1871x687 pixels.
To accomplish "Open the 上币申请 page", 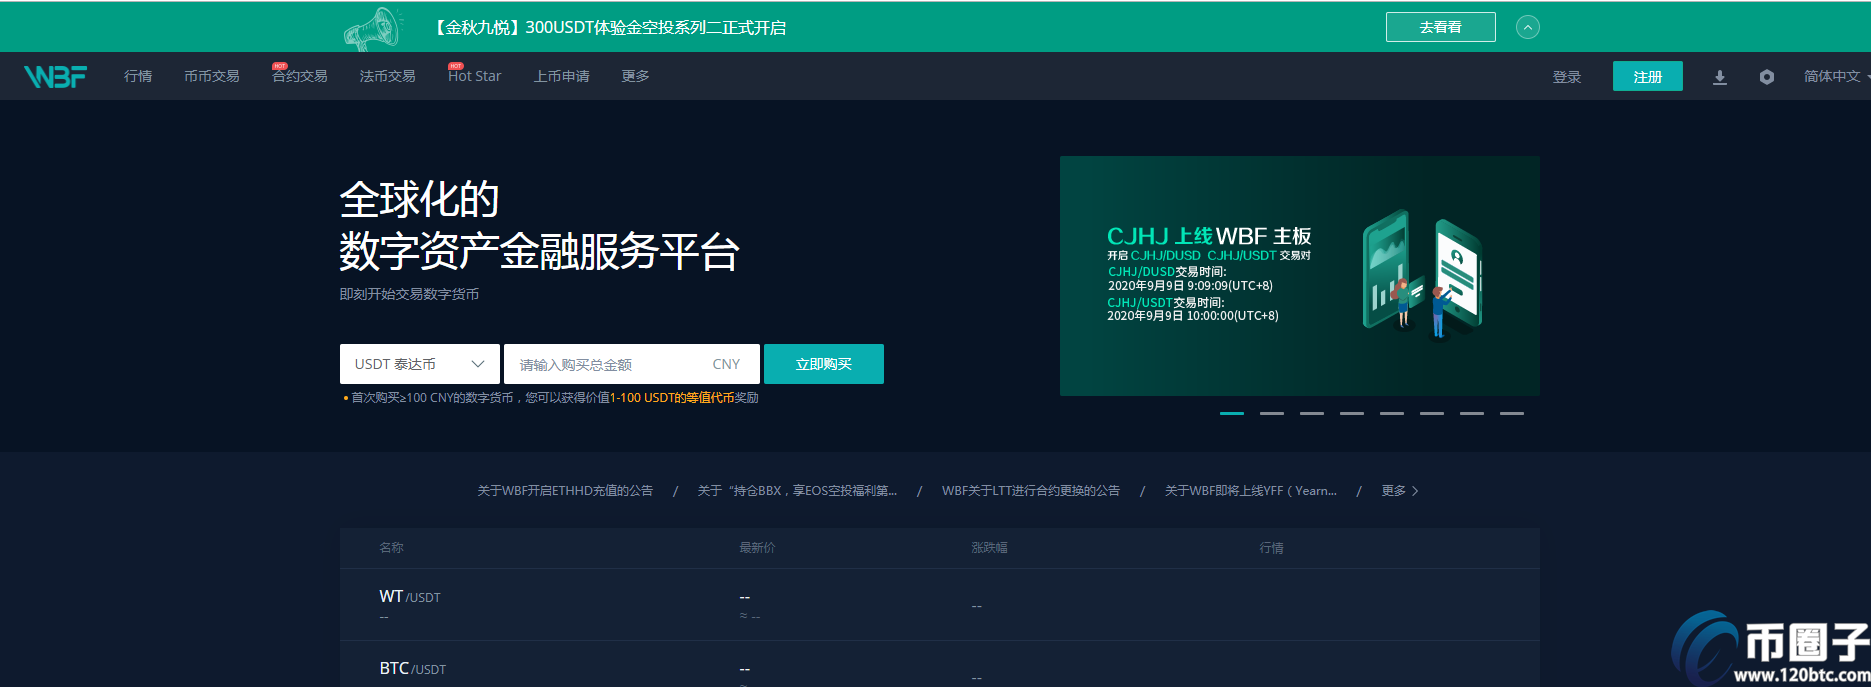I will [561, 76].
